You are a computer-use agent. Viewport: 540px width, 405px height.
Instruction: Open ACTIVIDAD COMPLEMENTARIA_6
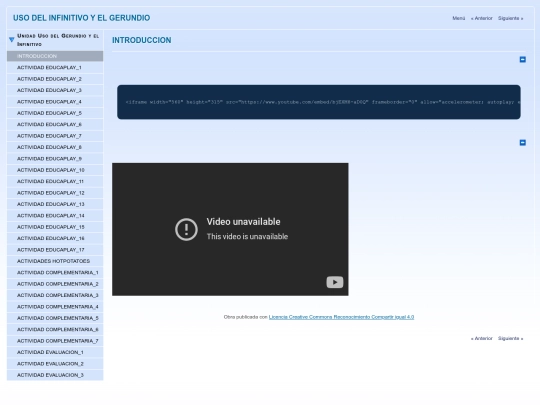[55, 329]
